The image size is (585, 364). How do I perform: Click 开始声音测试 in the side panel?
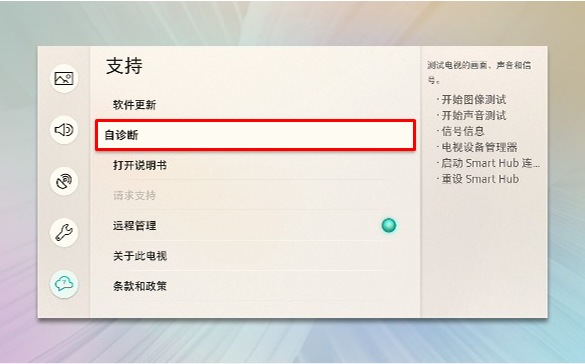pyautogui.click(x=473, y=116)
